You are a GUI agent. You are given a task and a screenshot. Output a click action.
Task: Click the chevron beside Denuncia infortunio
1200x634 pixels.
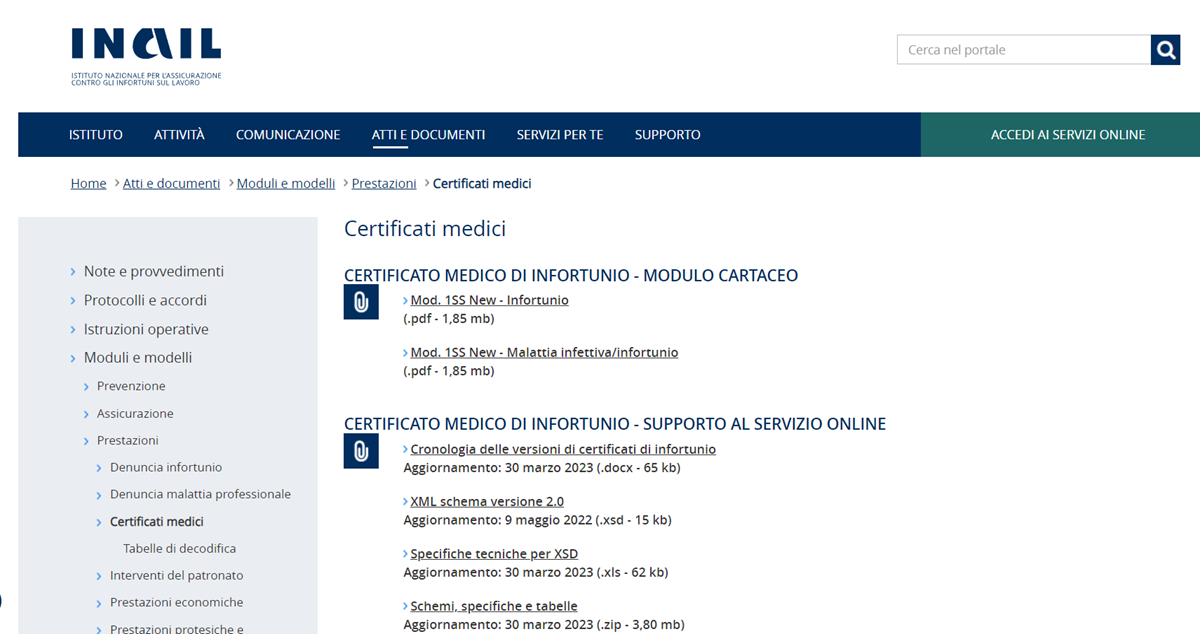point(97,467)
